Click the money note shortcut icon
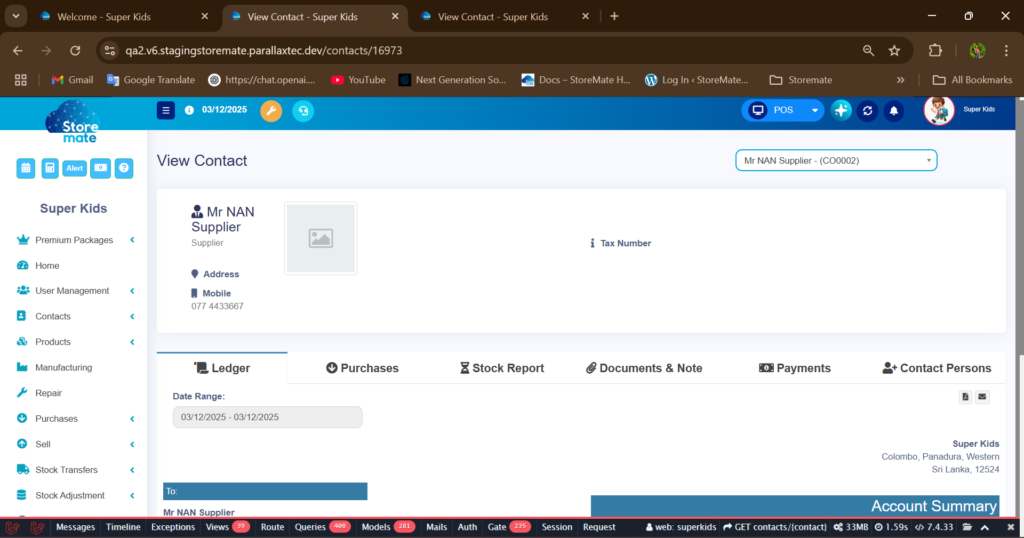This screenshot has width=1024, height=538. (101, 168)
